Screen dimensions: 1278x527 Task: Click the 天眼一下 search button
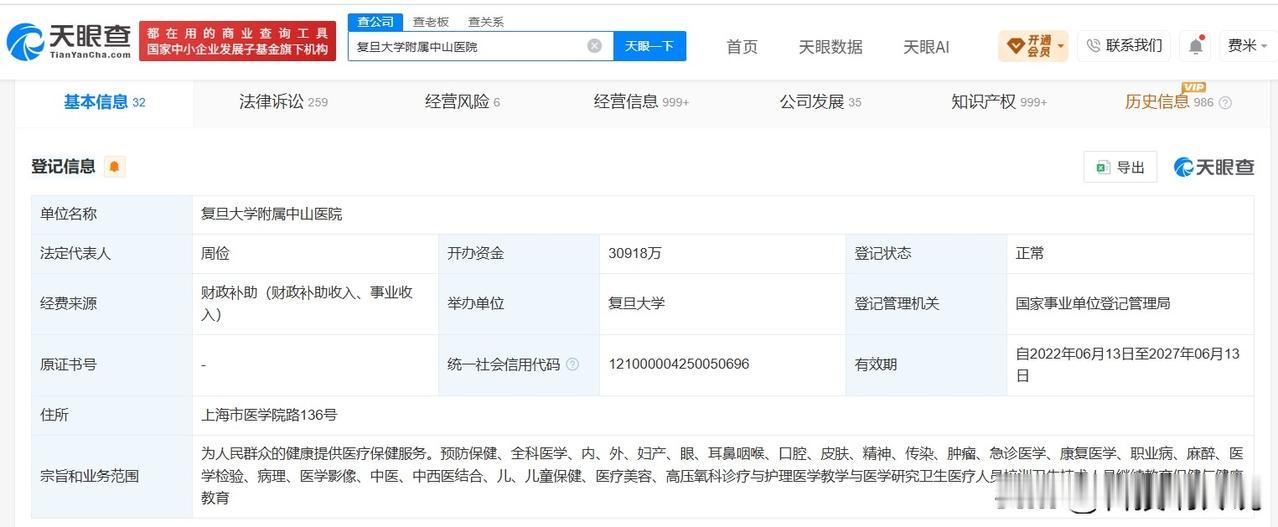pos(650,46)
